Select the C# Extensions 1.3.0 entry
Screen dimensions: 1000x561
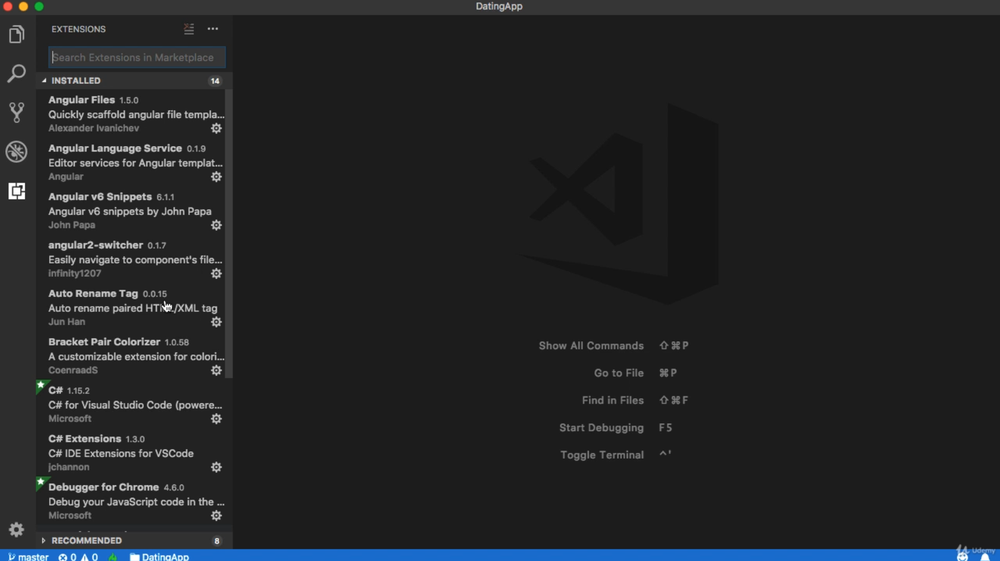pyautogui.click(x=131, y=453)
